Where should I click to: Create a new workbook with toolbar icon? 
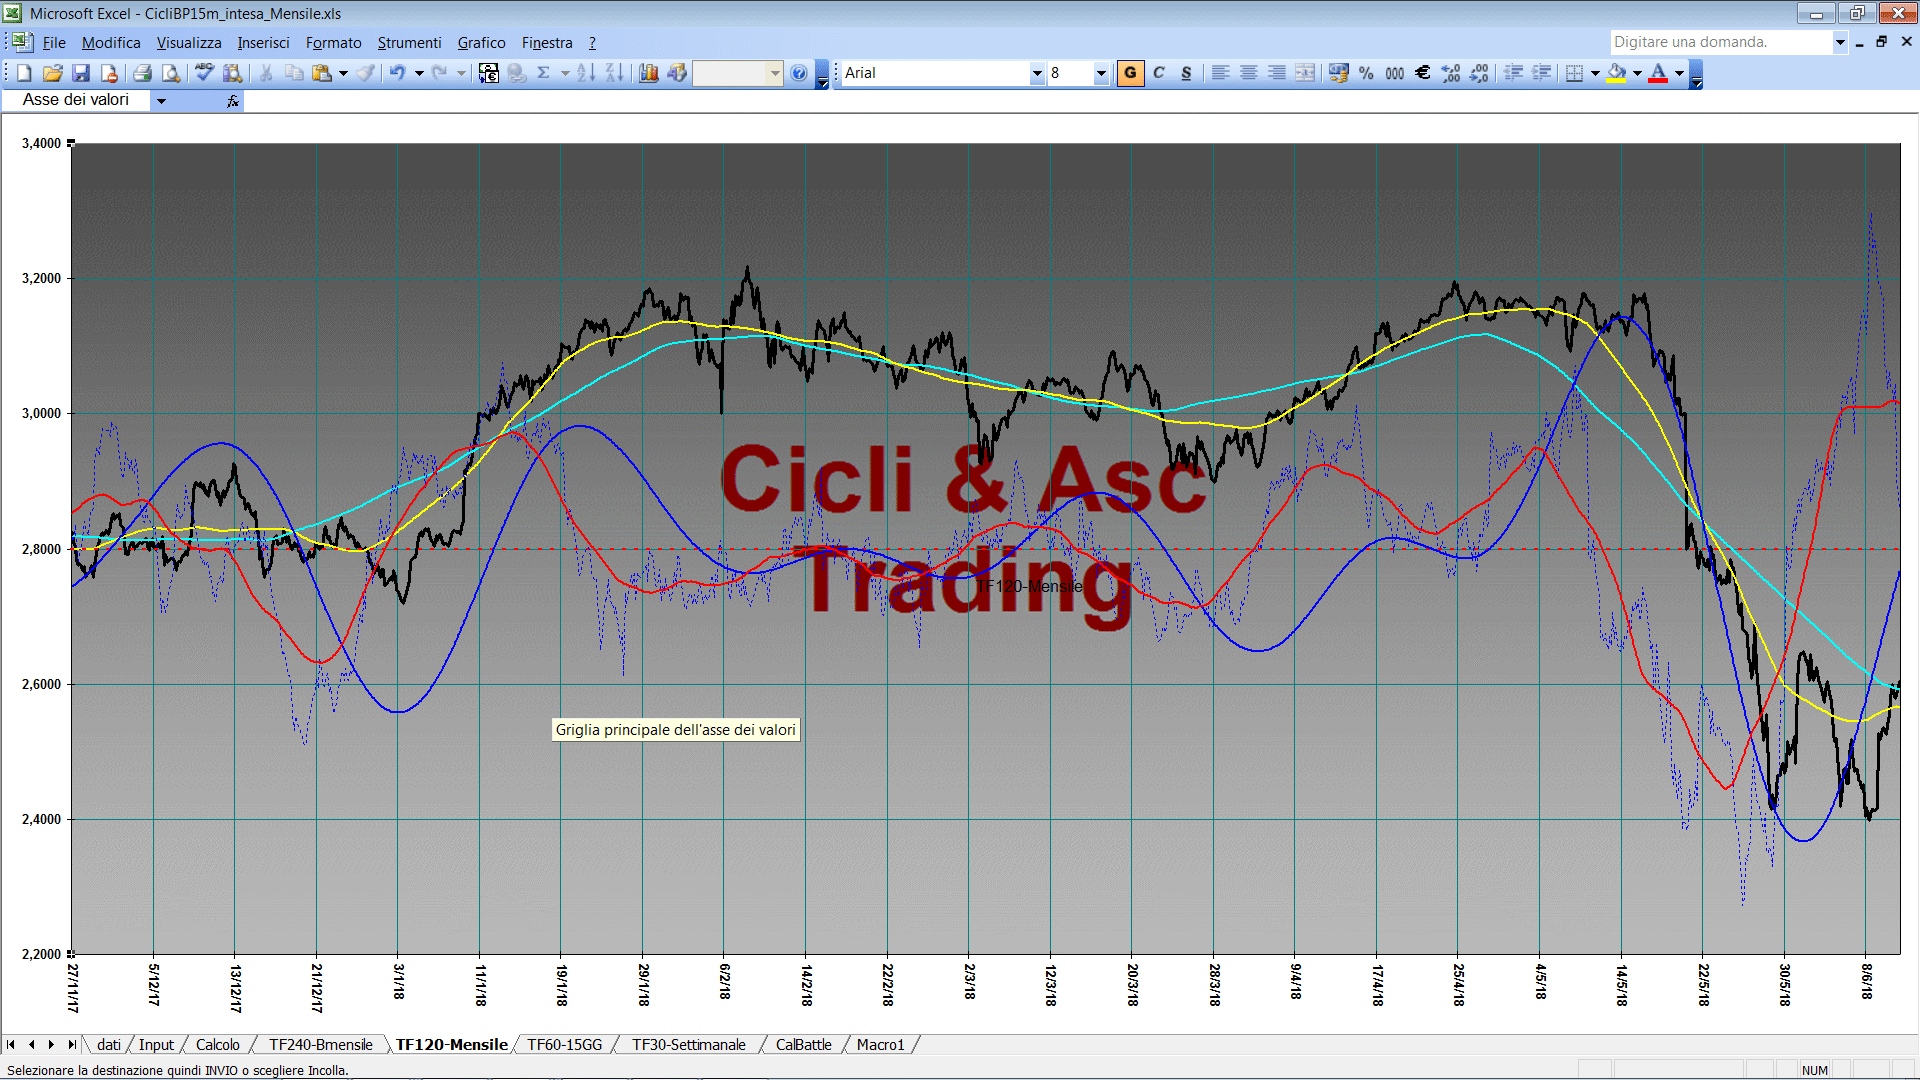pos(24,73)
